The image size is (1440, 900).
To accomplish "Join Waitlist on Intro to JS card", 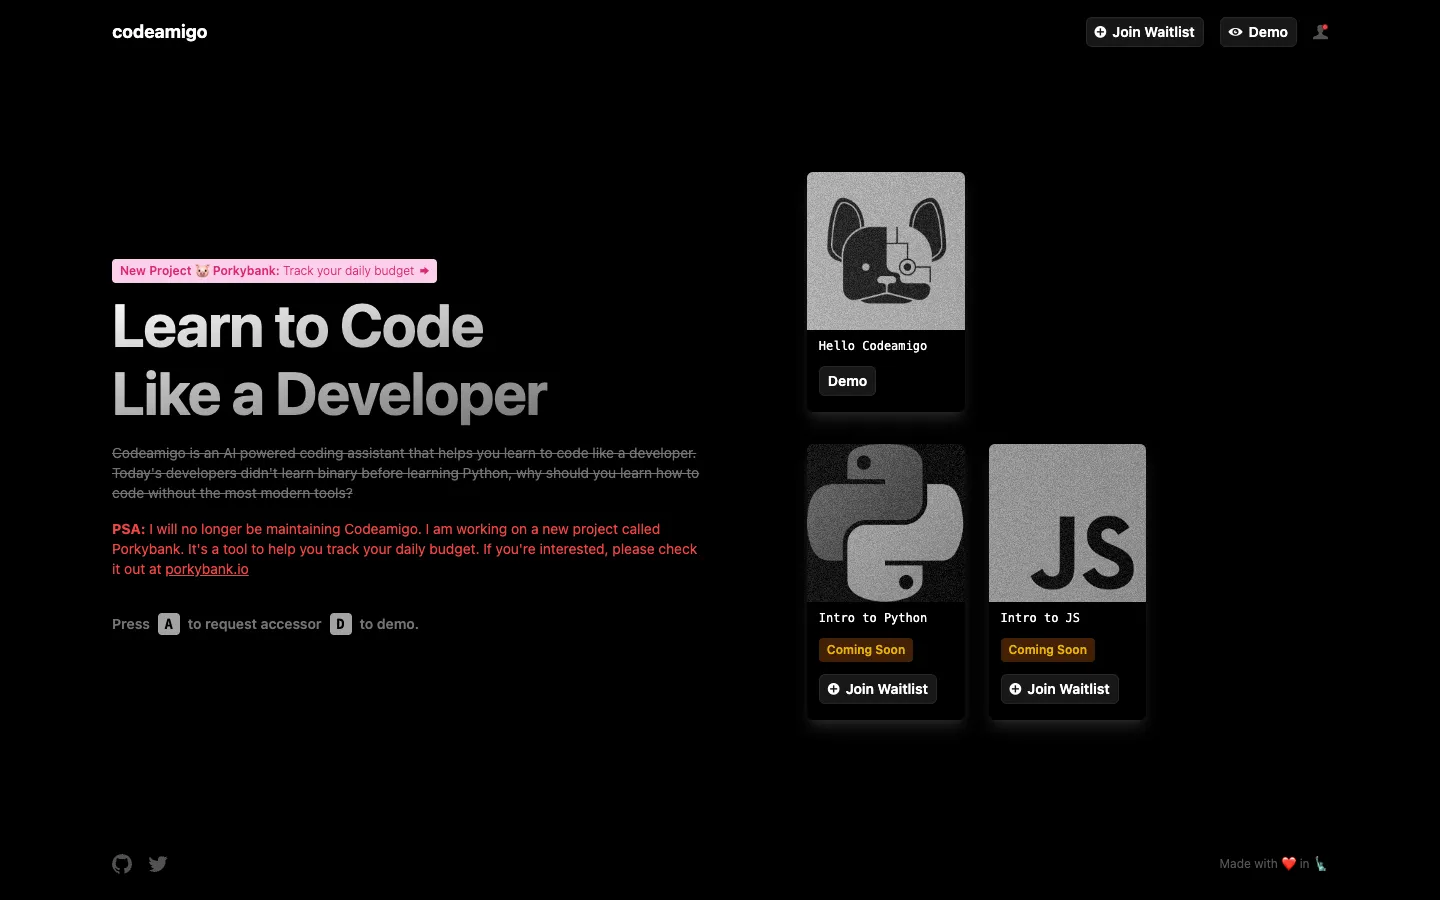I will click(1060, 689).
